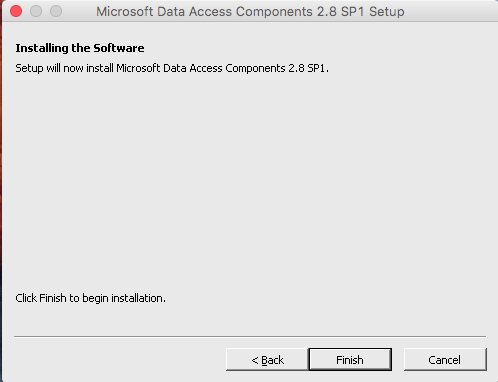Close the setup window with red button
This screenshot has height=382, width=498.
16,11
